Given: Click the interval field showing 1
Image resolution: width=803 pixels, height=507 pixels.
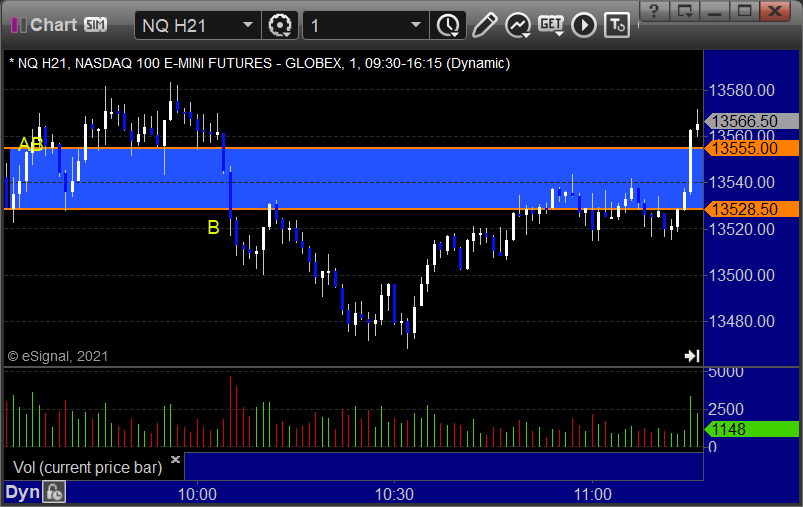Looking at the screenshot, I should [366, 25].
